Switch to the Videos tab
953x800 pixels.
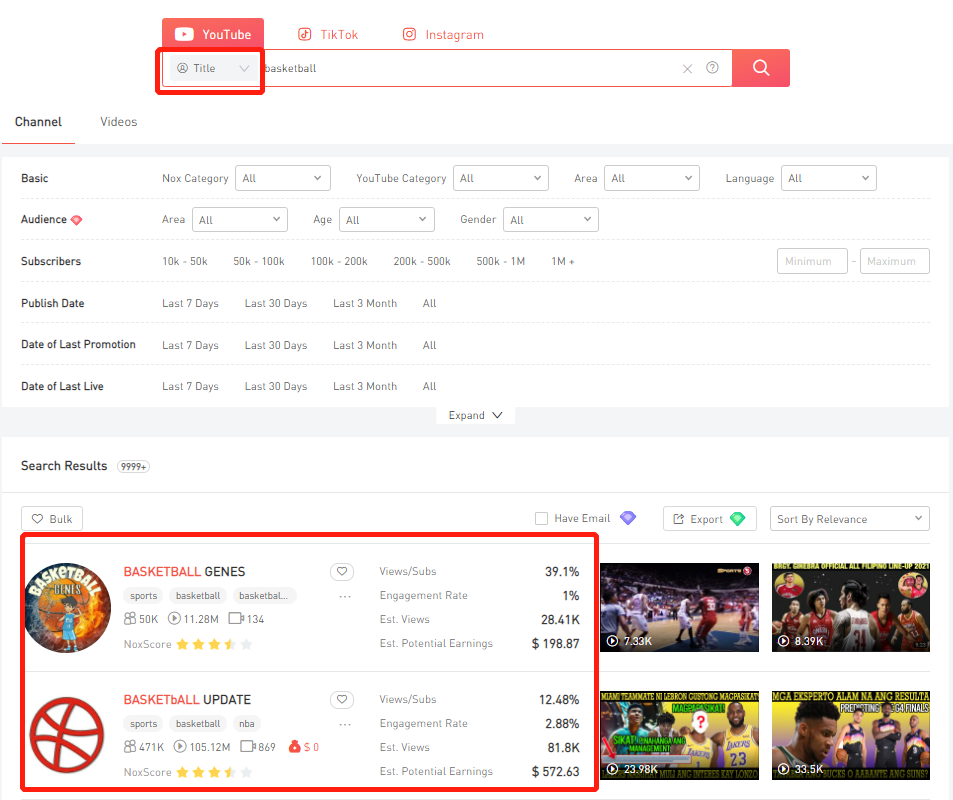pos(118,122)
